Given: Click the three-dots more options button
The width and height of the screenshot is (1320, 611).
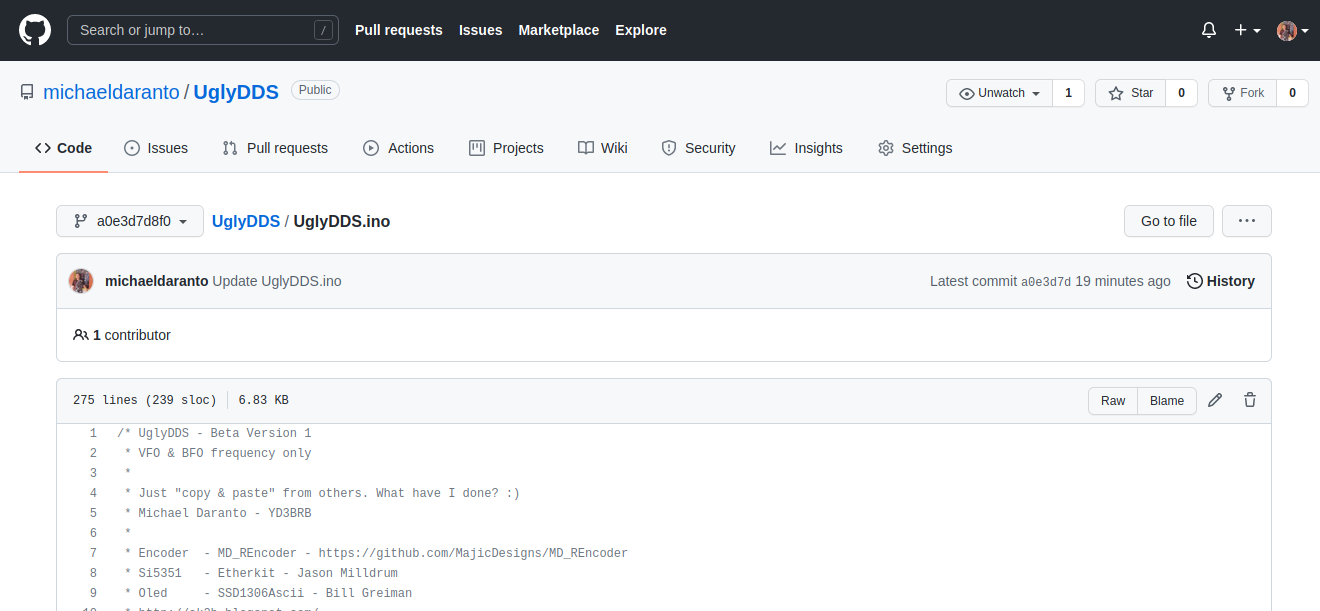Looking at the screenshot, I should tap(1246, 221).
